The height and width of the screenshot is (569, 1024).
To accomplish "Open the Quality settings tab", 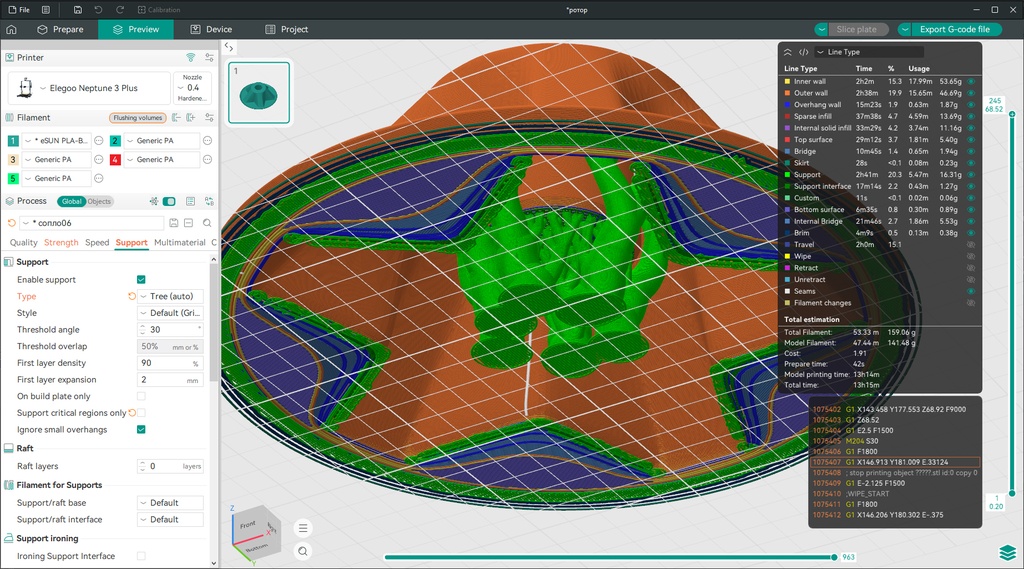I will coord(24,242).
